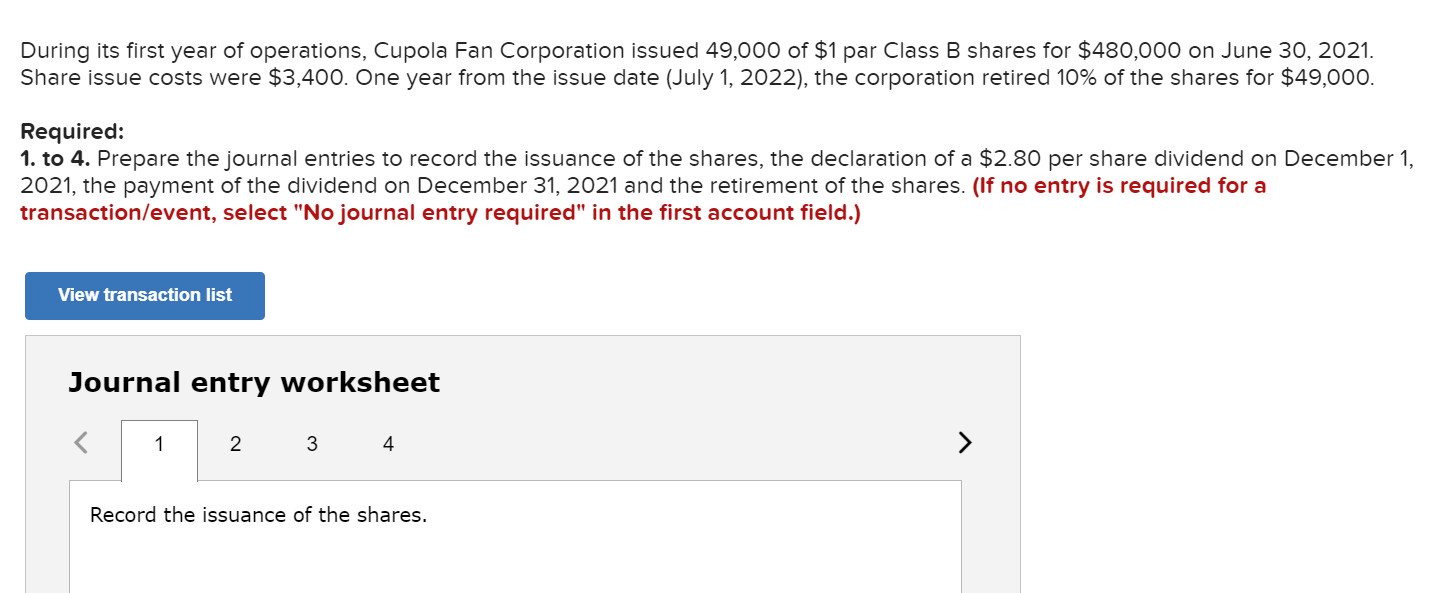Expand entry navigation via right disclosure arrow
The height and width of the screenshot is (593, 1436).
pyautogui.click(x=963, y=442)
